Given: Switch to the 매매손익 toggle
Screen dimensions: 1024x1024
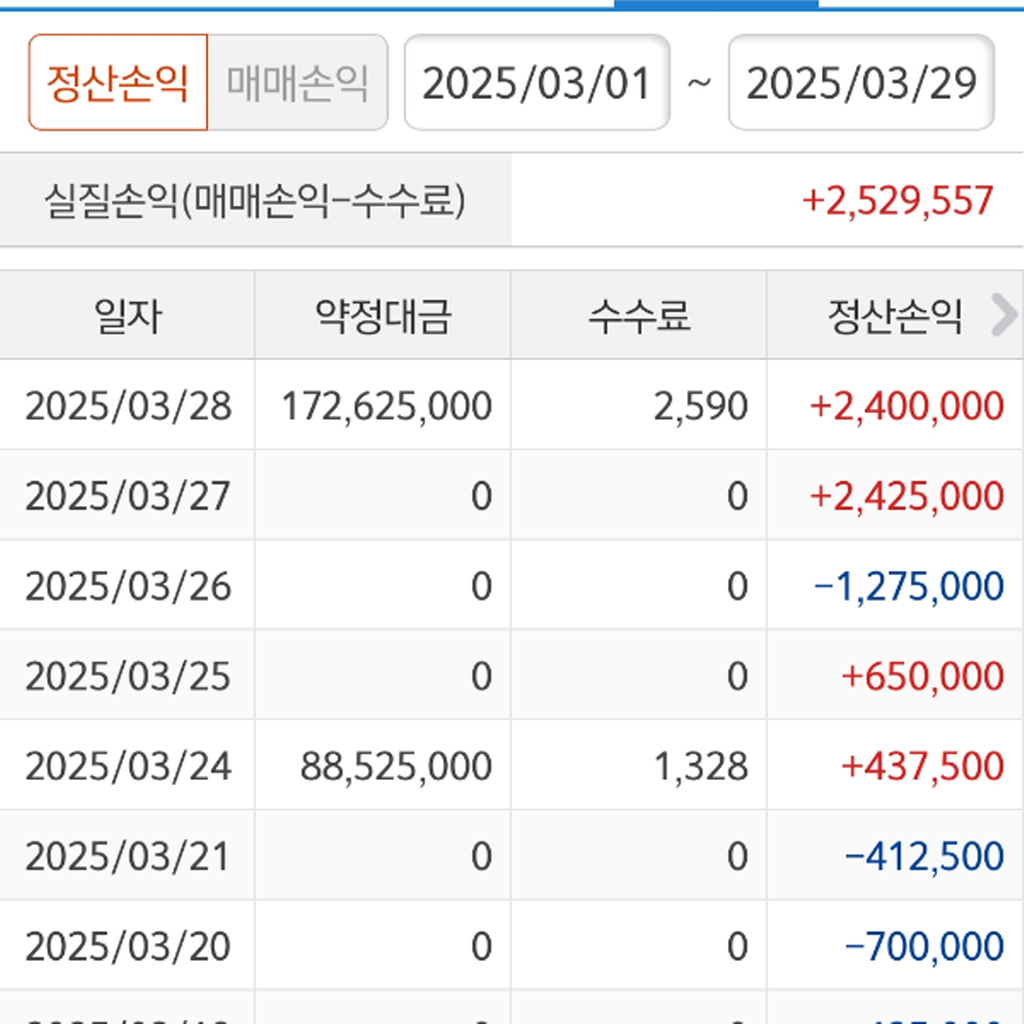Looking at the screenshot, I should tap(297, 83).
